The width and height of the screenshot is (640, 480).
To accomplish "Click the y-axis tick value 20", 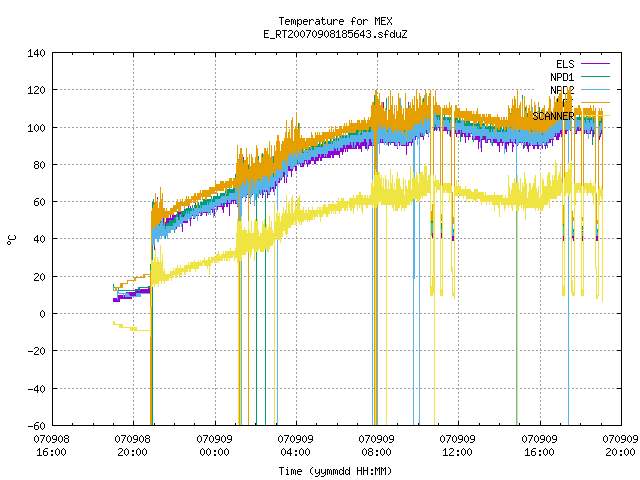I will 40,277.
